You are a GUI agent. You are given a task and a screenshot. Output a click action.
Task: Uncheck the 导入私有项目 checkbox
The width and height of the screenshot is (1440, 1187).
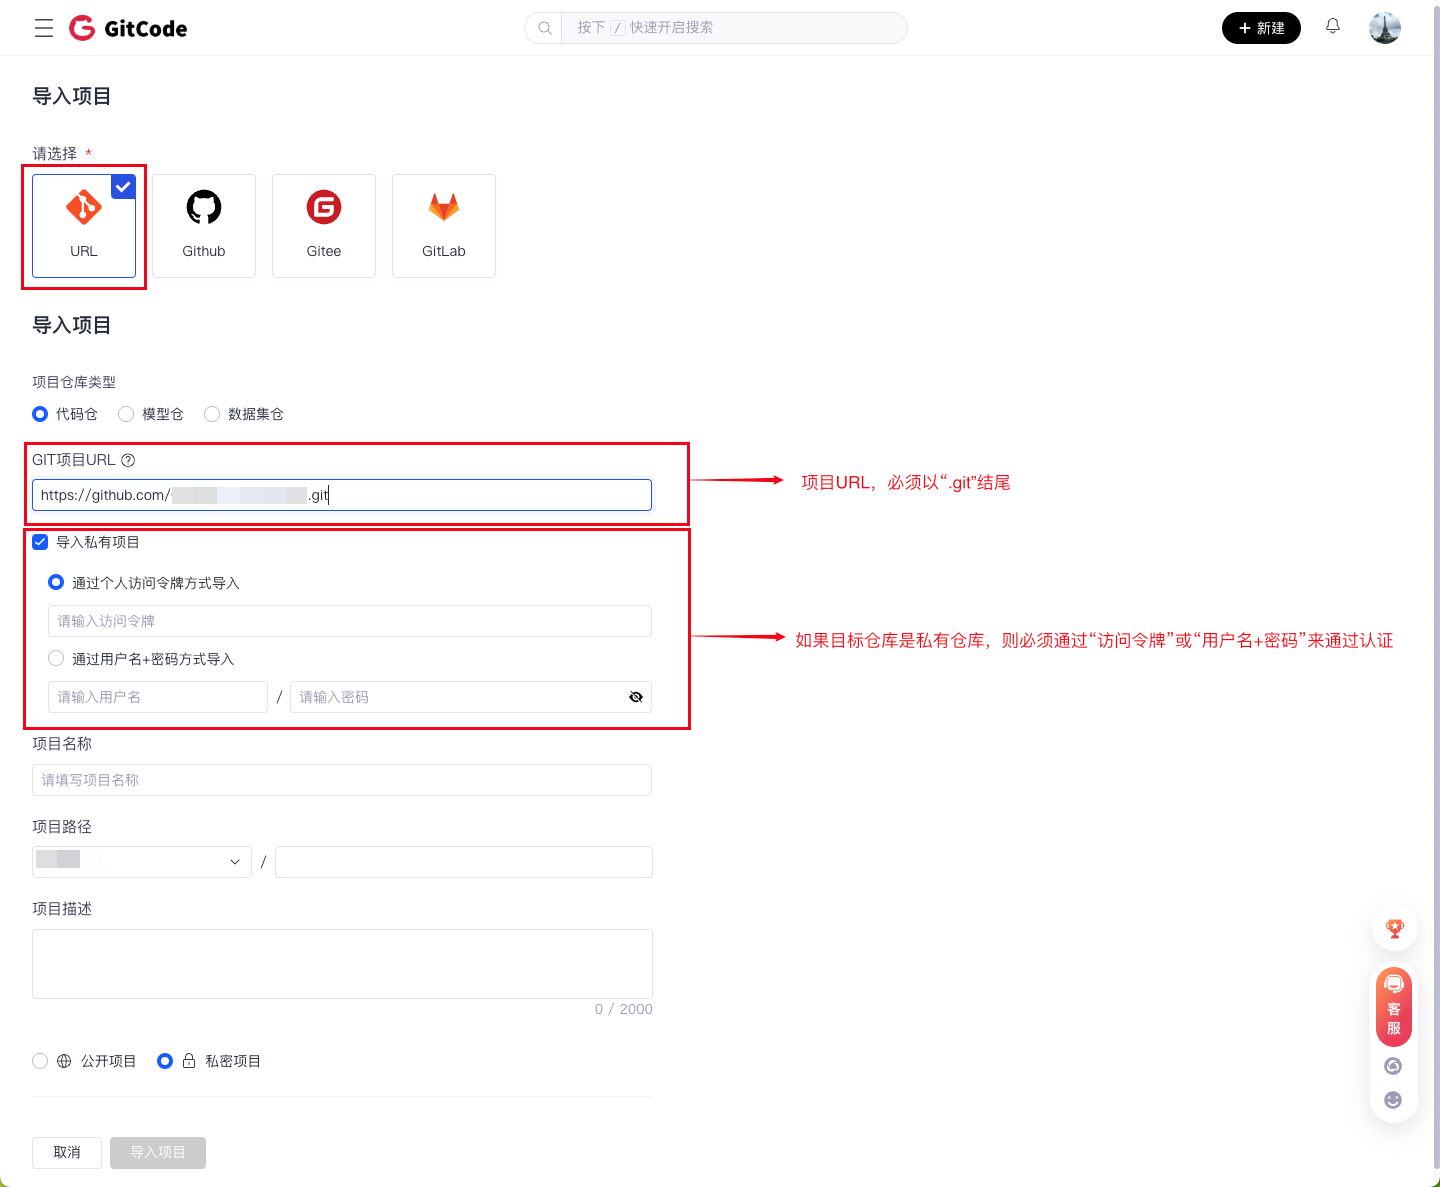click(x=40, y=542)
